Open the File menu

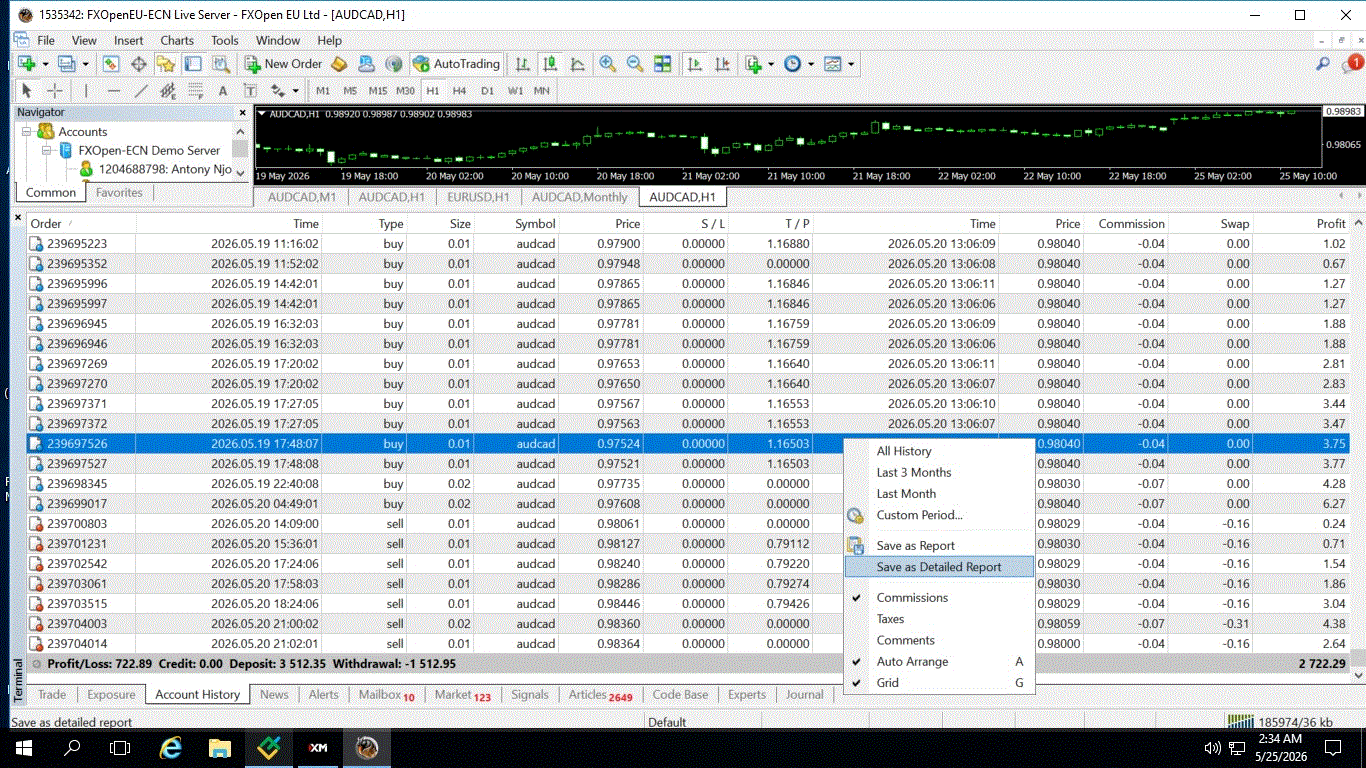point(46,41)
